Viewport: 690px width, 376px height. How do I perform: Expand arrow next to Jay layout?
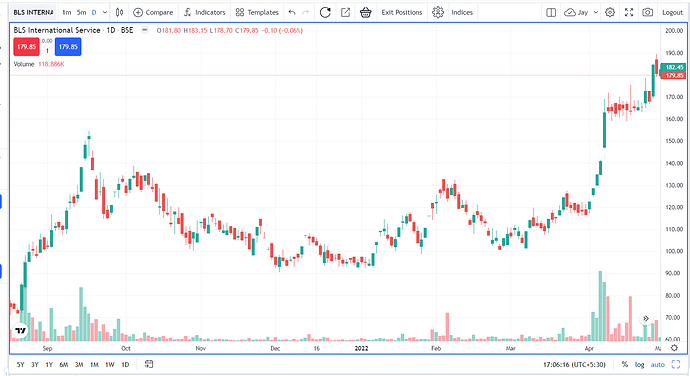[x=596, y=12]
